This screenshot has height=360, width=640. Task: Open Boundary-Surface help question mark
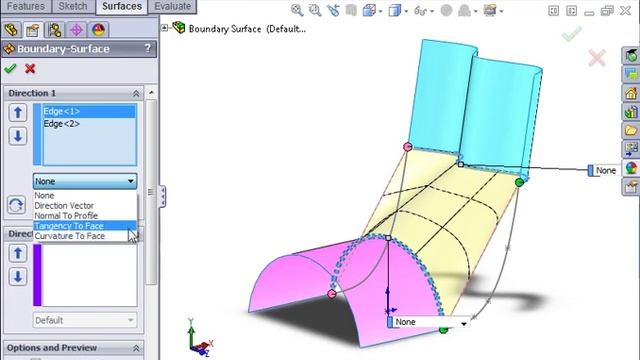pos(148,48)
